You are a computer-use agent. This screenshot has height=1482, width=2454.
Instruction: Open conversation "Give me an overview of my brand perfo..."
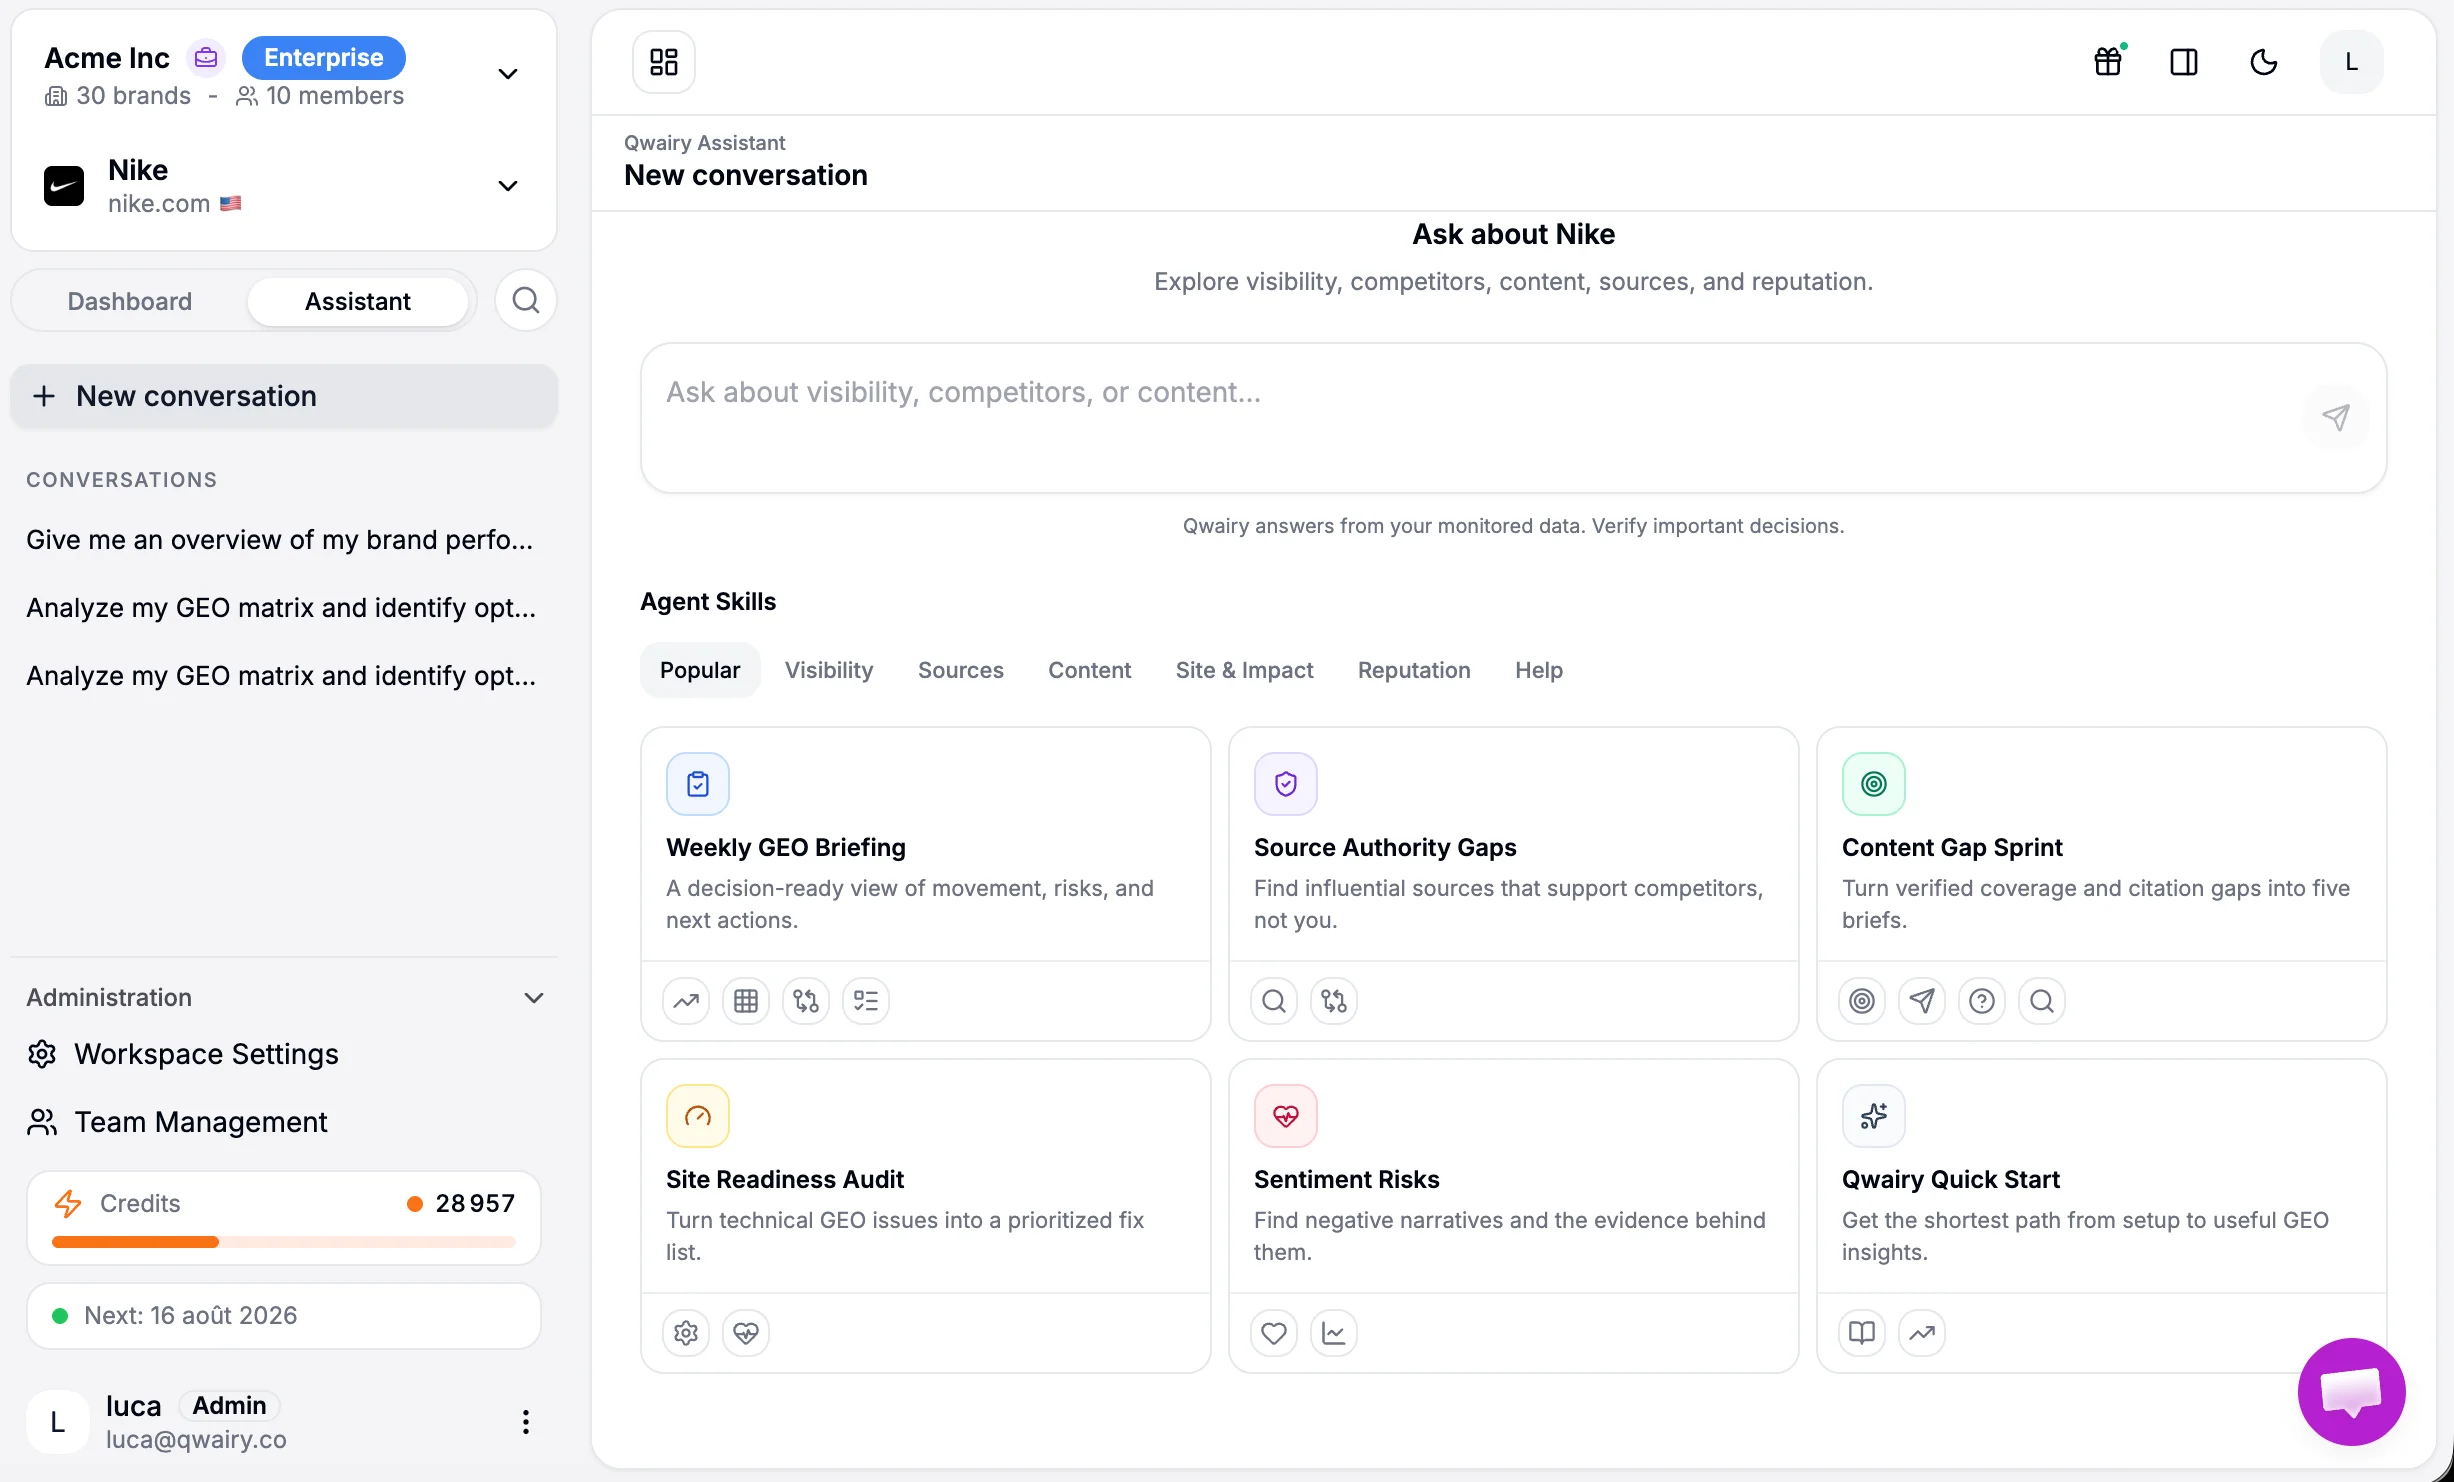point(280,540)
